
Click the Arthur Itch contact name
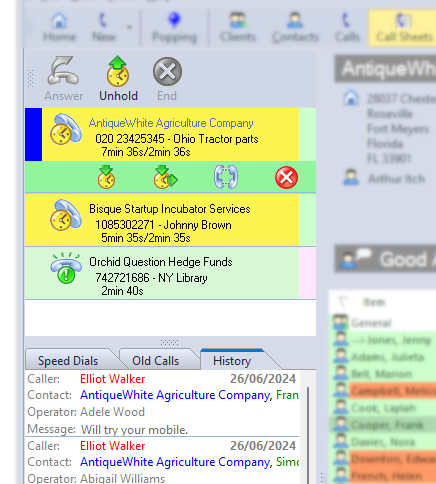coord(396,179)
